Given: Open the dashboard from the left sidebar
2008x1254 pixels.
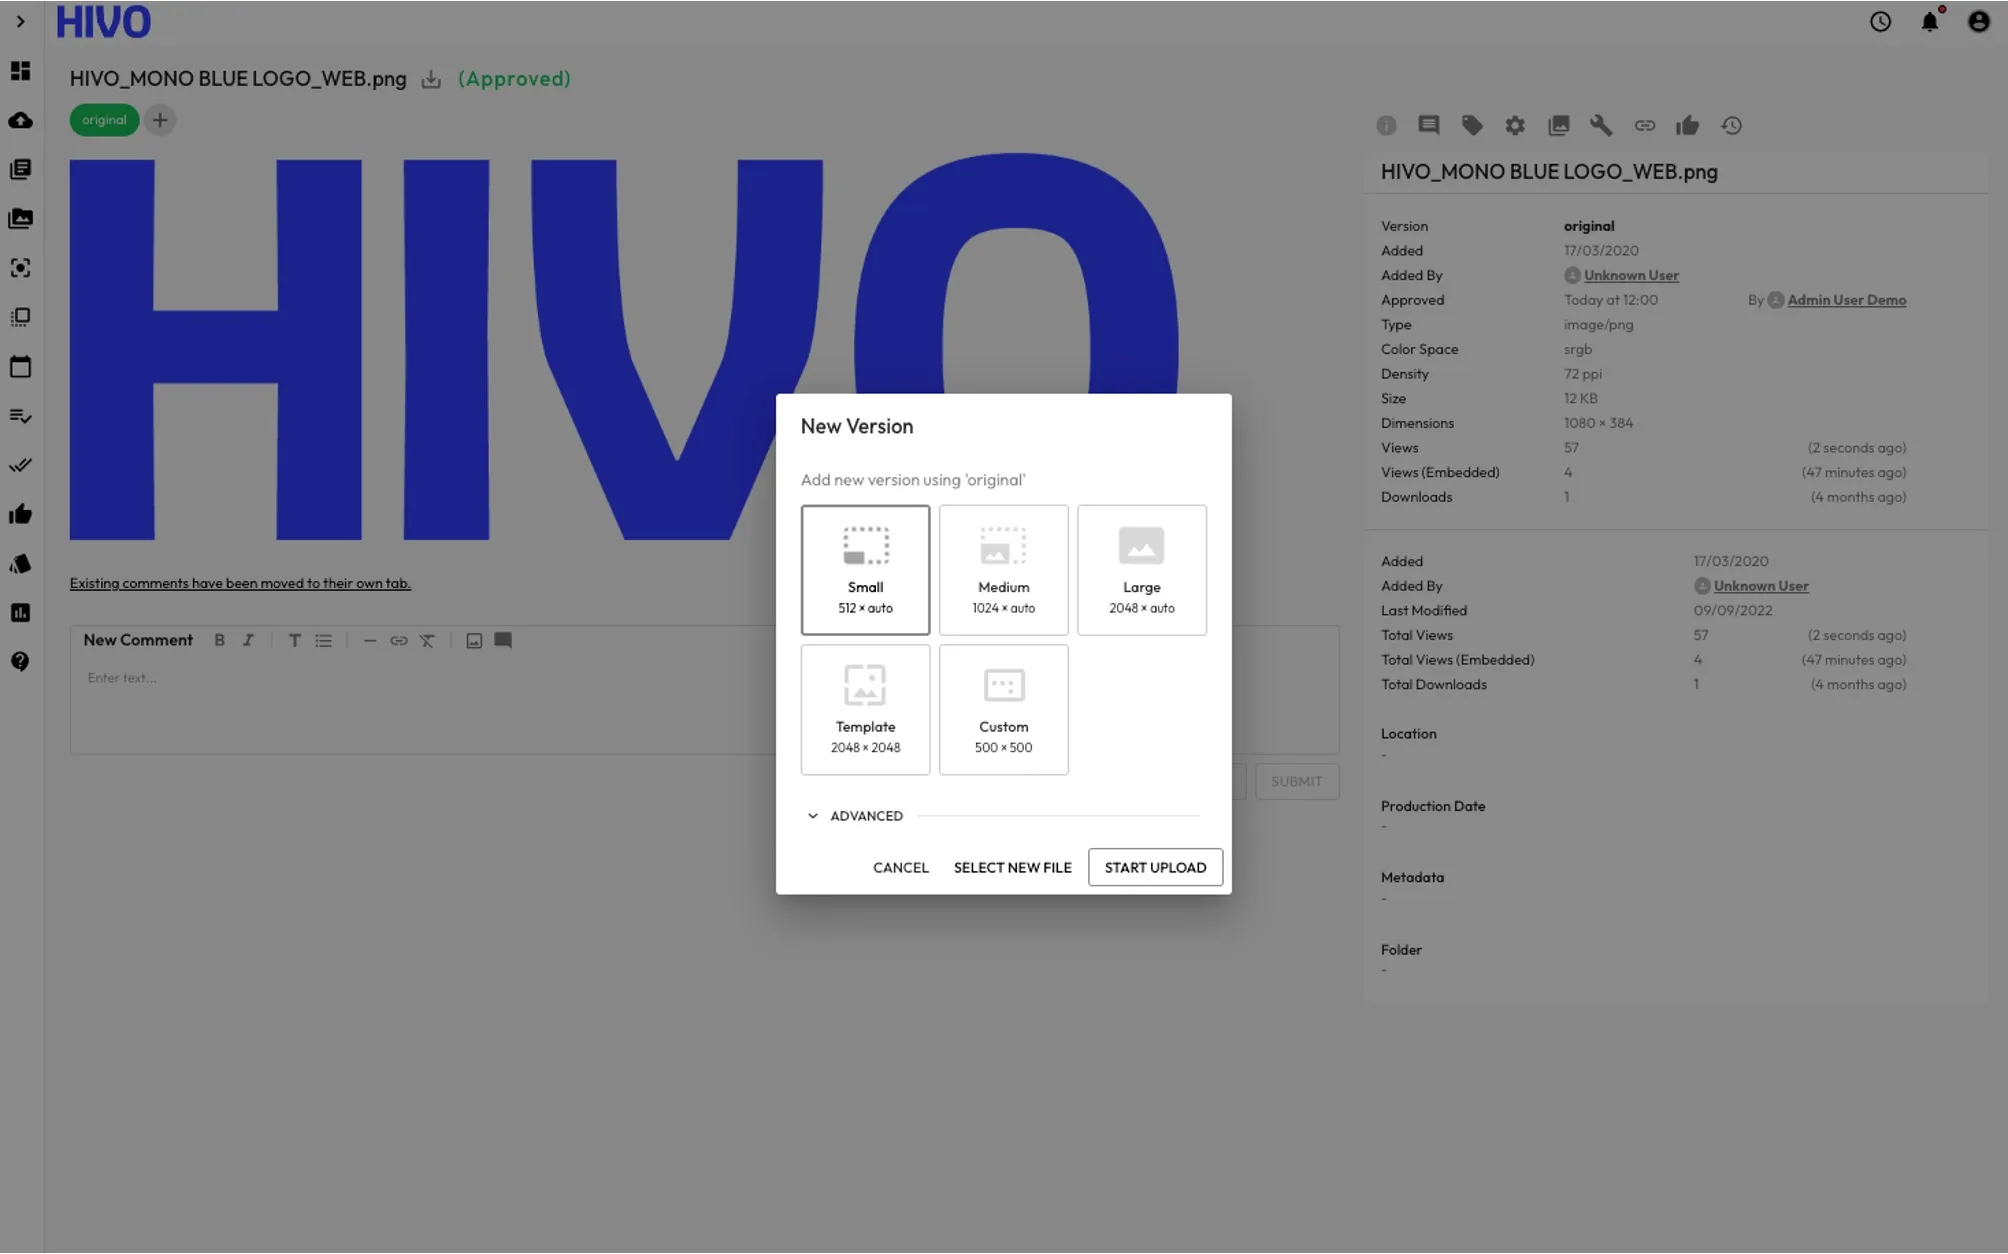Looking at the screenshot, I should tap(20, 71).
